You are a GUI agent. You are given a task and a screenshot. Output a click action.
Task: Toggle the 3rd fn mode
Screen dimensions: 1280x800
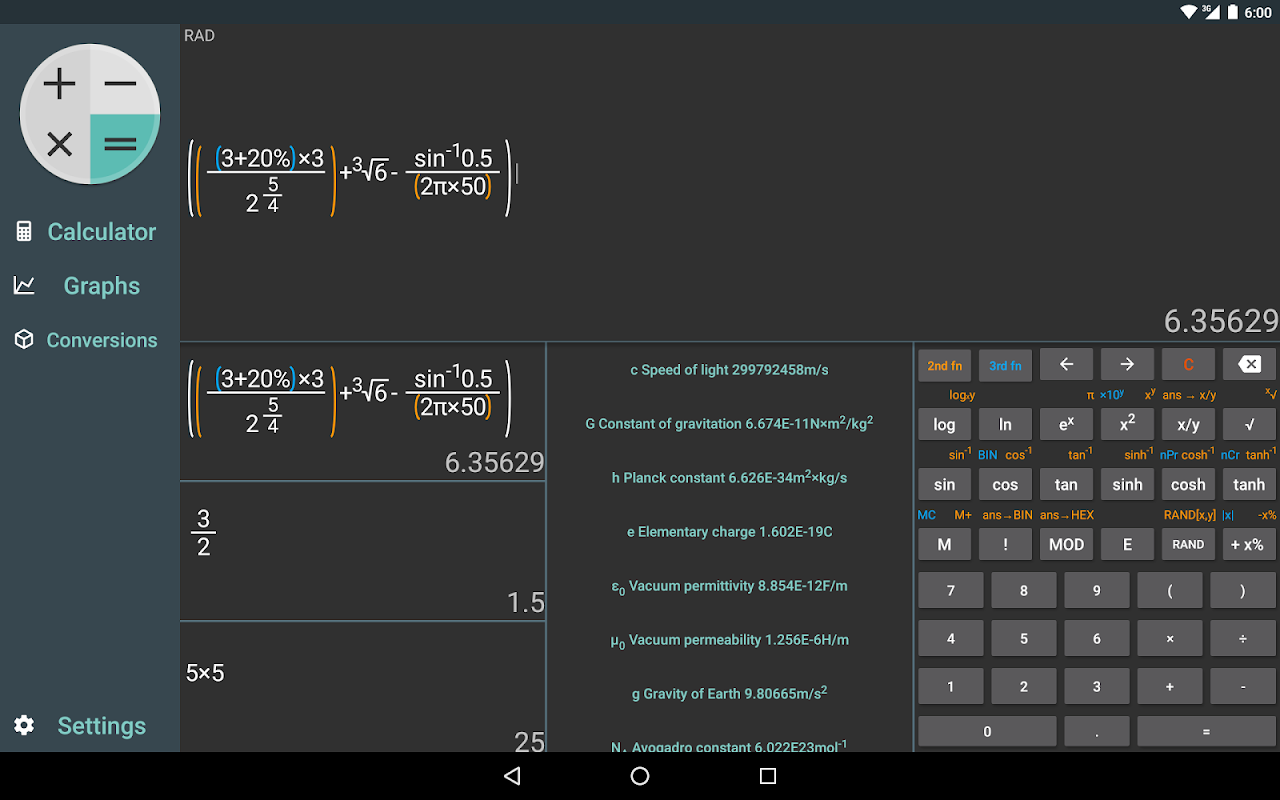click(x=1005, y=365)
